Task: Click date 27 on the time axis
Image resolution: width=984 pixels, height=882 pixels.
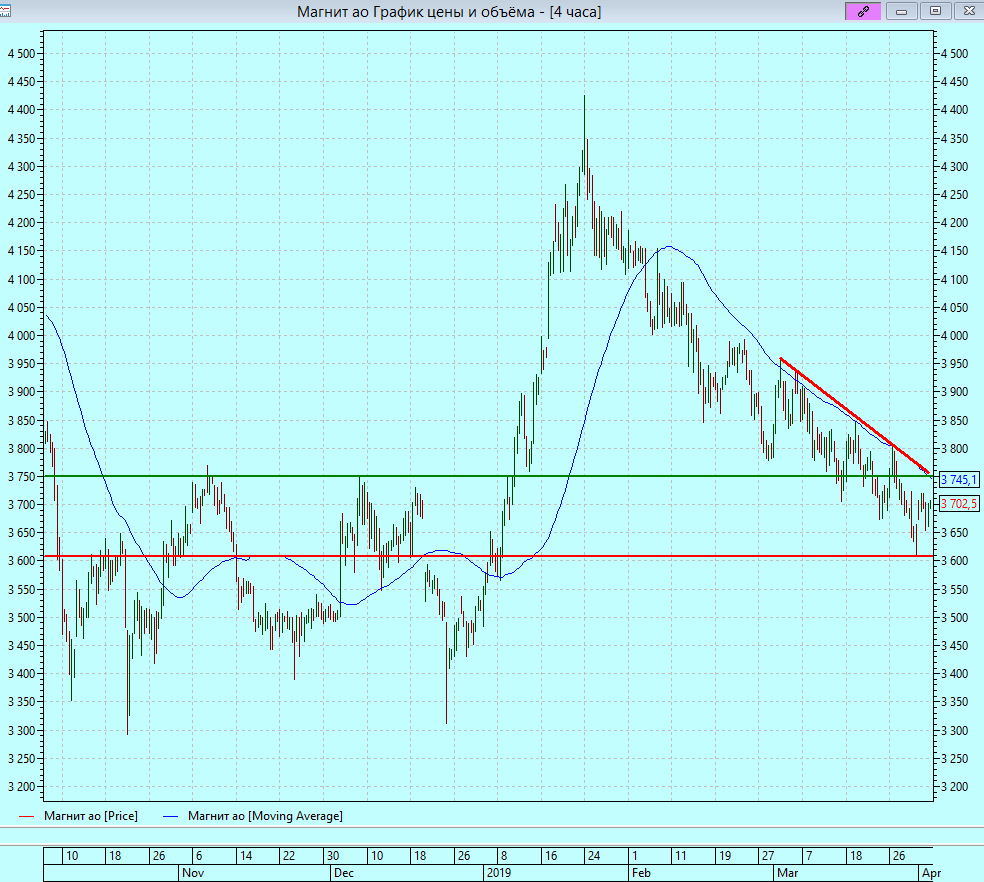Action: (768, 856)
